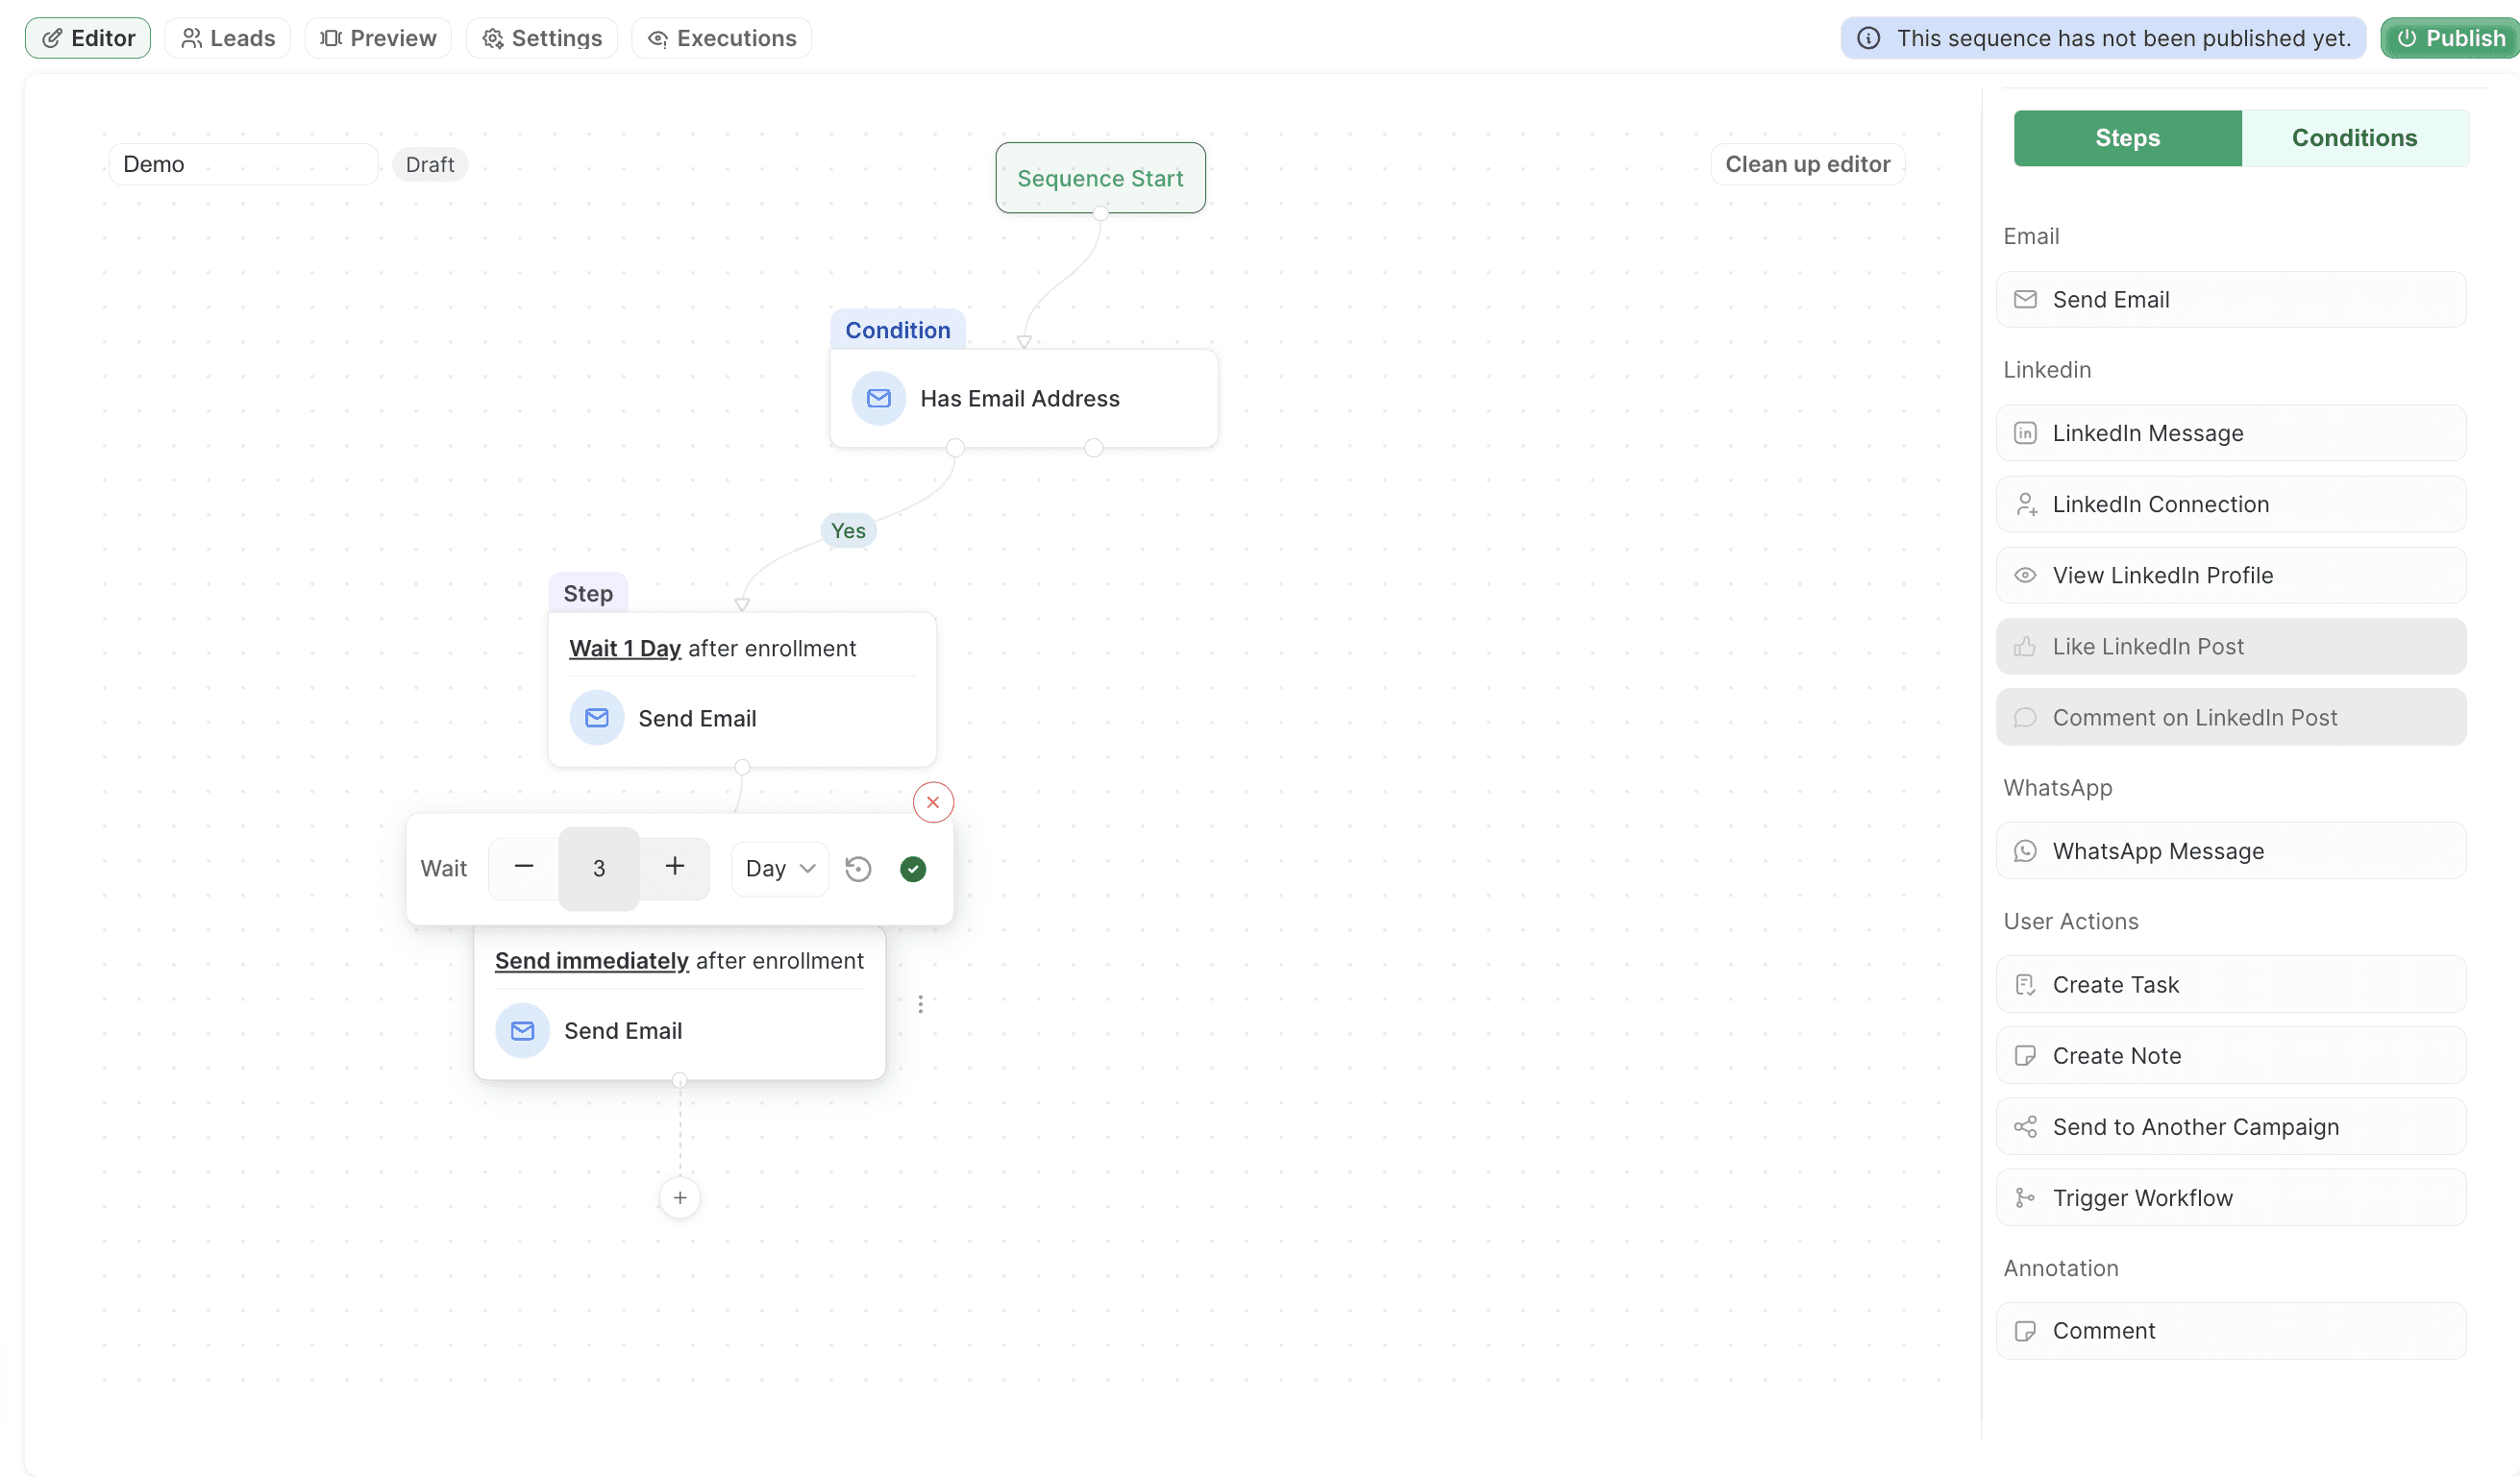
Task: Add a Send to Another Campaign action
Action: (2231, 1126)
